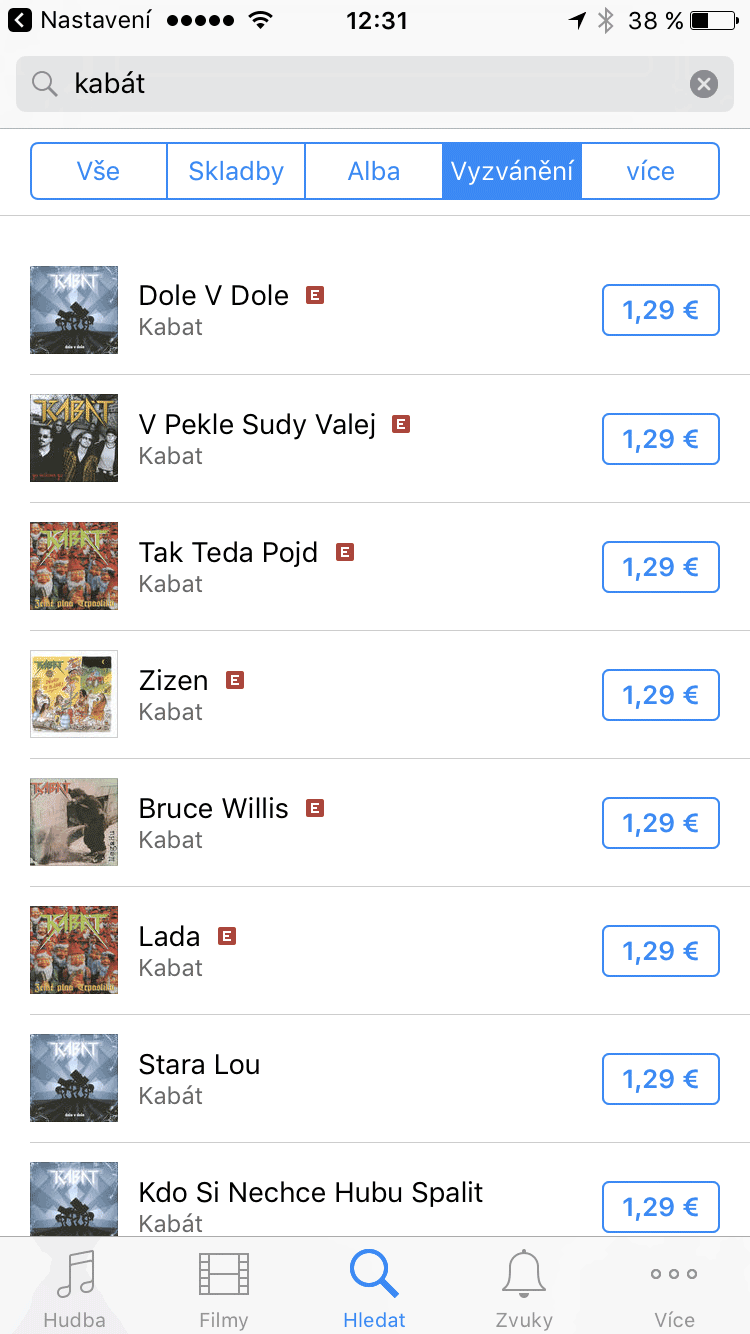The height and width of the screenshot is (1334, 750).
Task: Buy Dole V Dole for 1,29 €
Action: (x=660, y=310)
